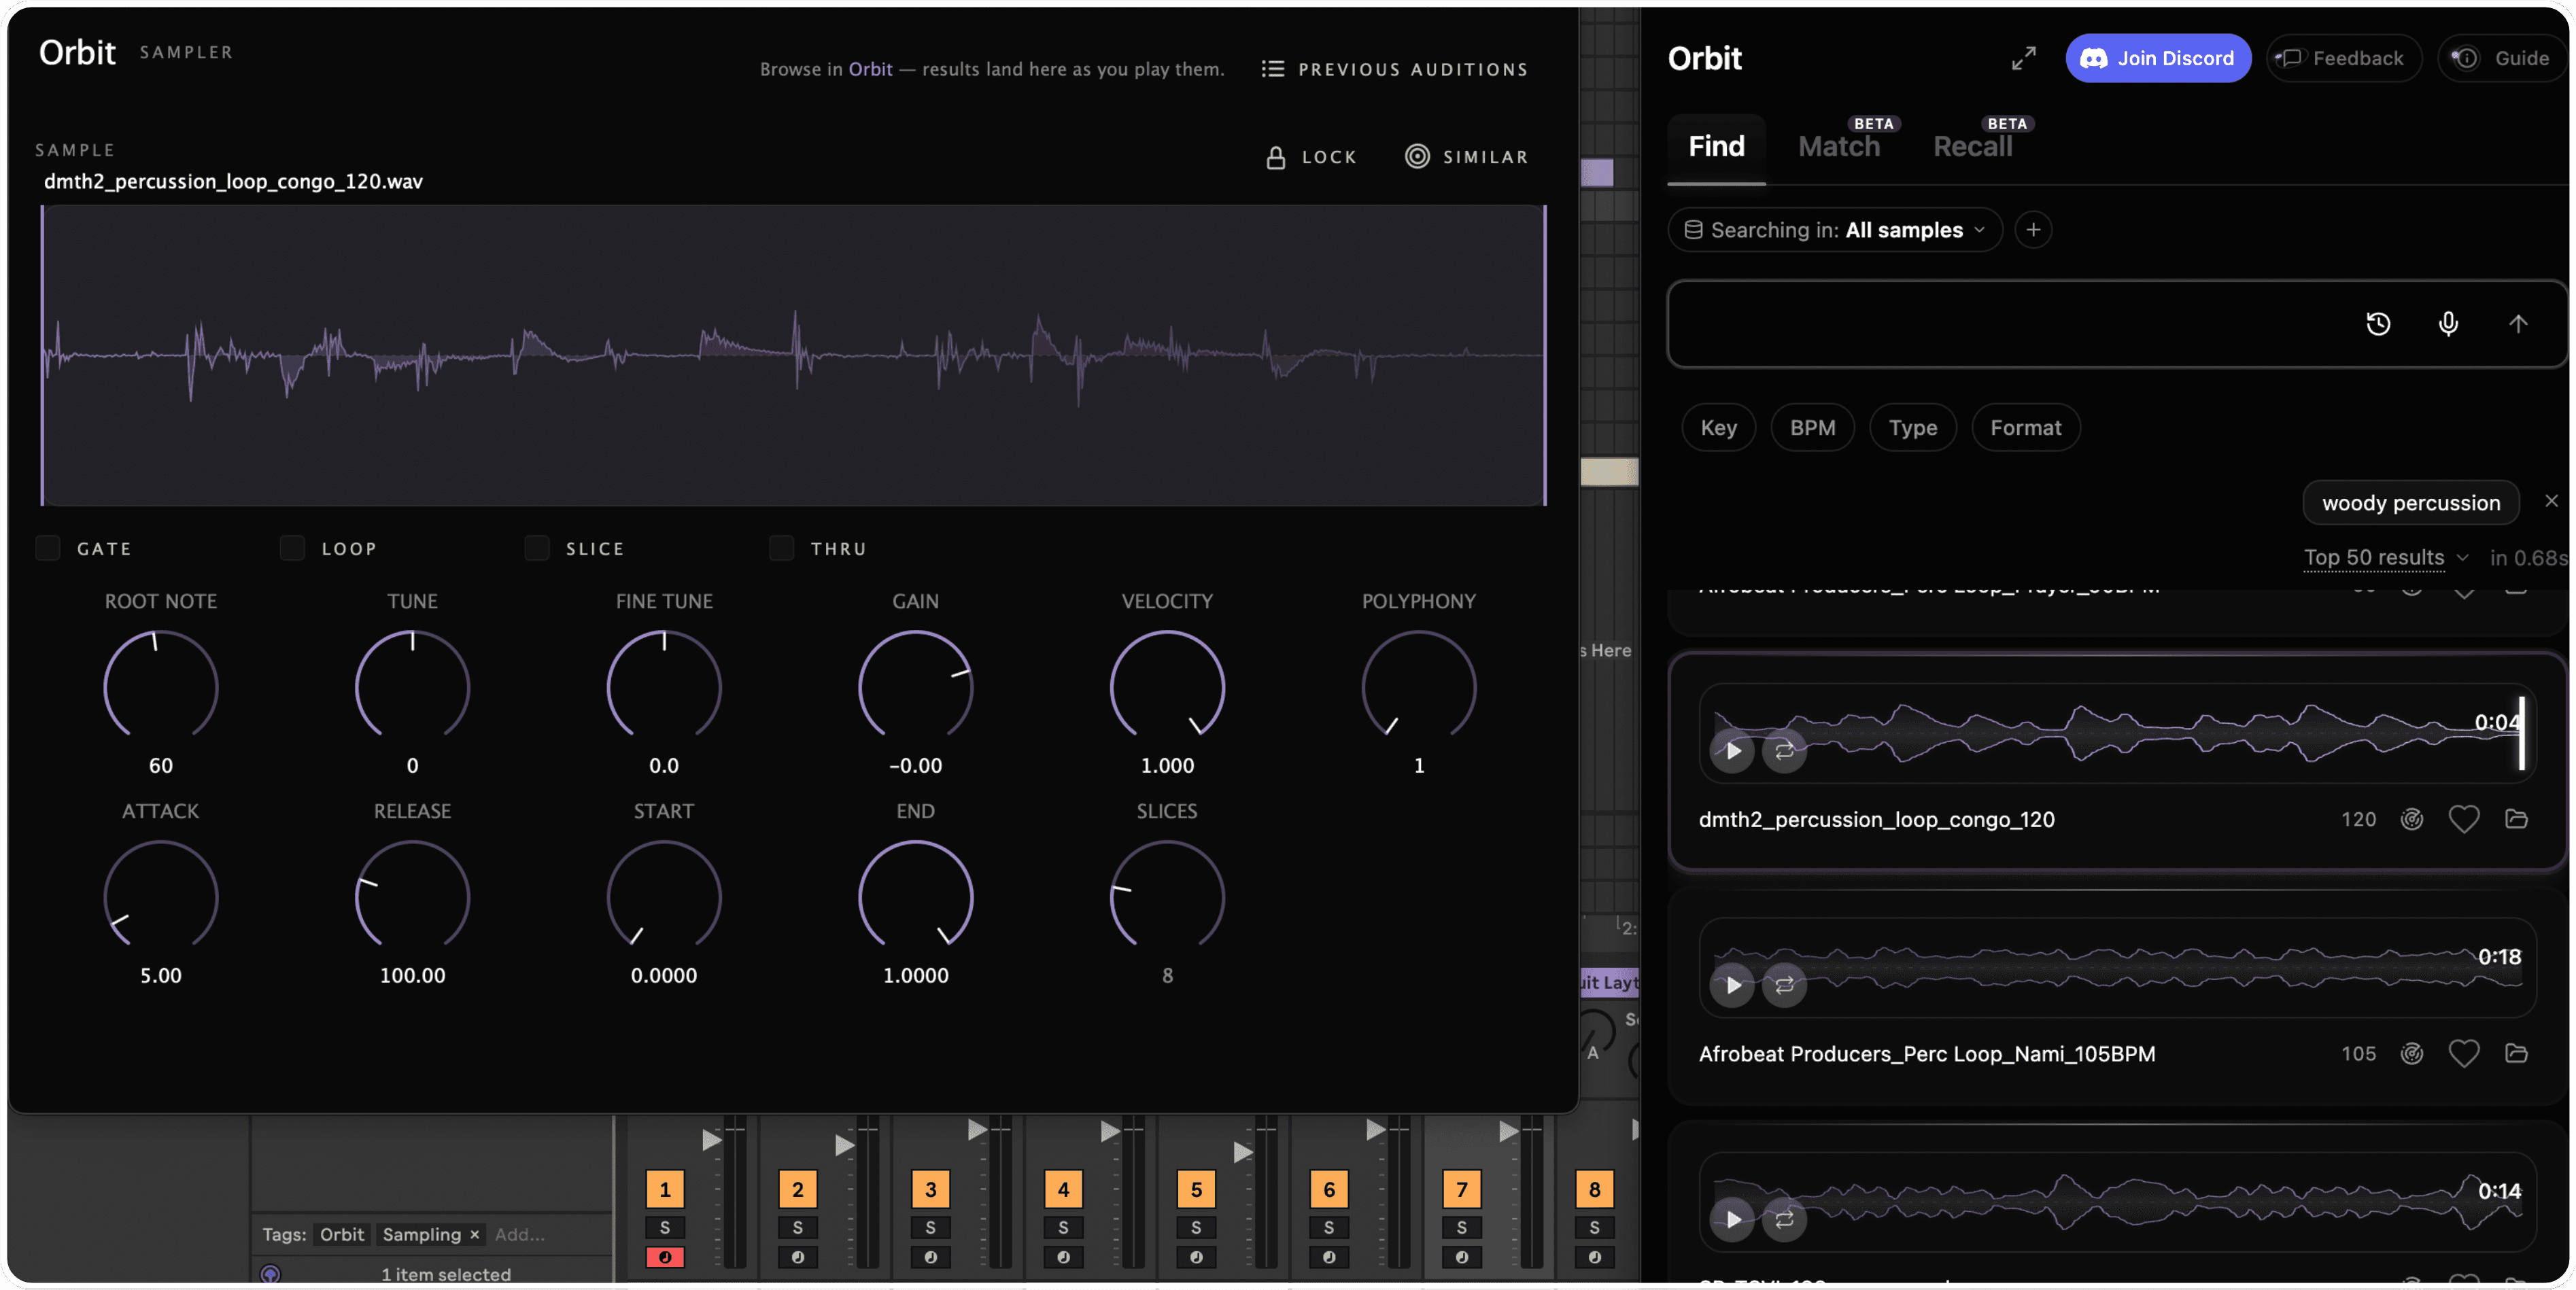Toggle arm button on track 6
2576x1290 pixels.
(1328, 1257)
